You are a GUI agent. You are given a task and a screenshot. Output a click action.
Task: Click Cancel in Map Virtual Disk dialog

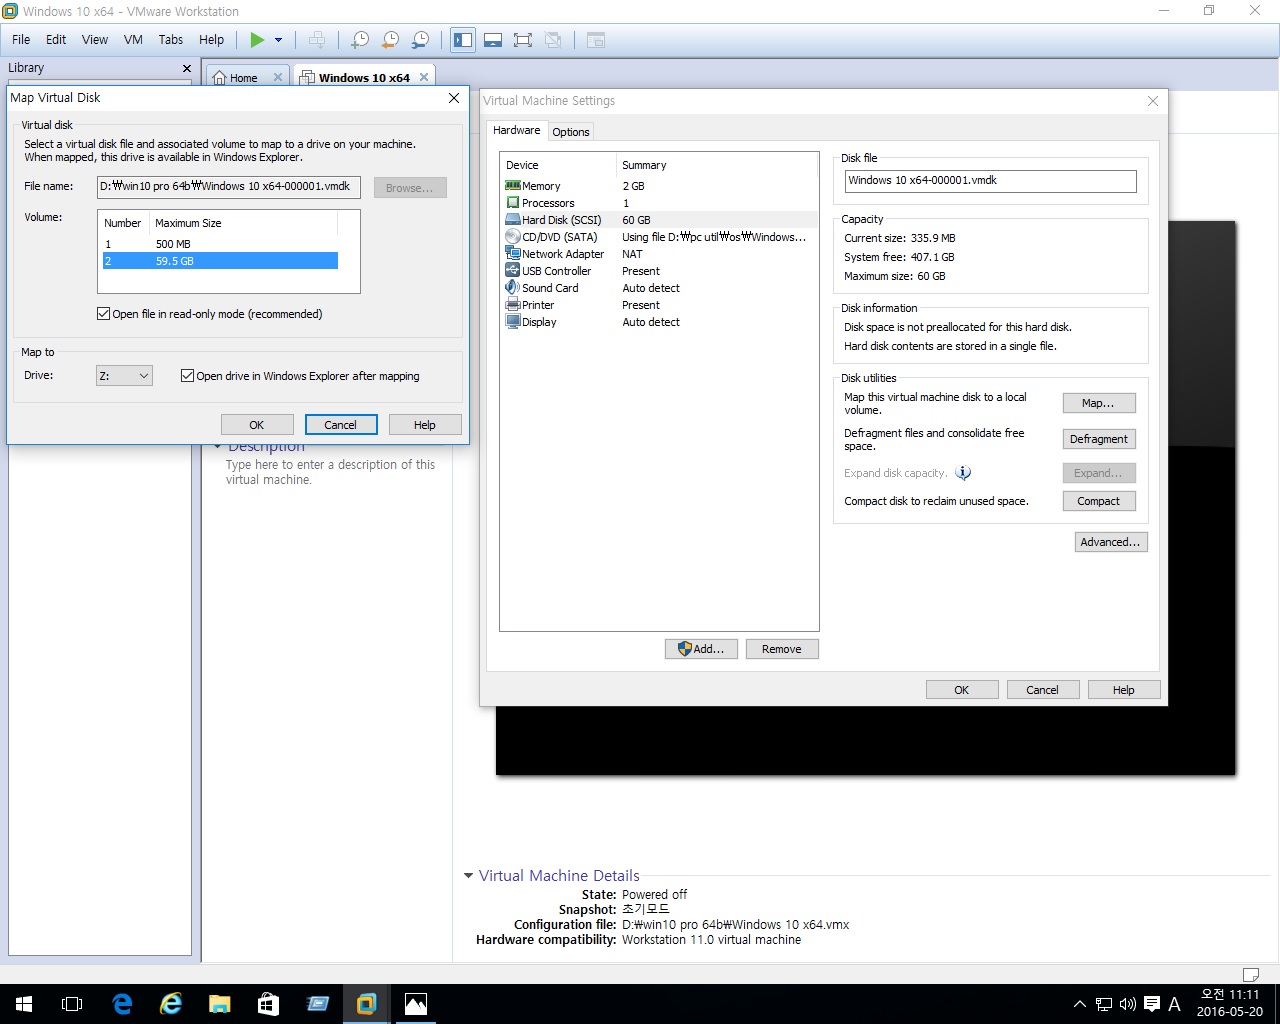[x=341, y=425]
